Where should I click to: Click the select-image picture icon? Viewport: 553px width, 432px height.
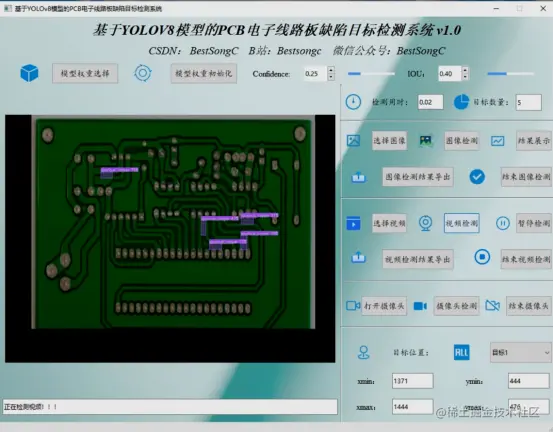tap(353, 140)
